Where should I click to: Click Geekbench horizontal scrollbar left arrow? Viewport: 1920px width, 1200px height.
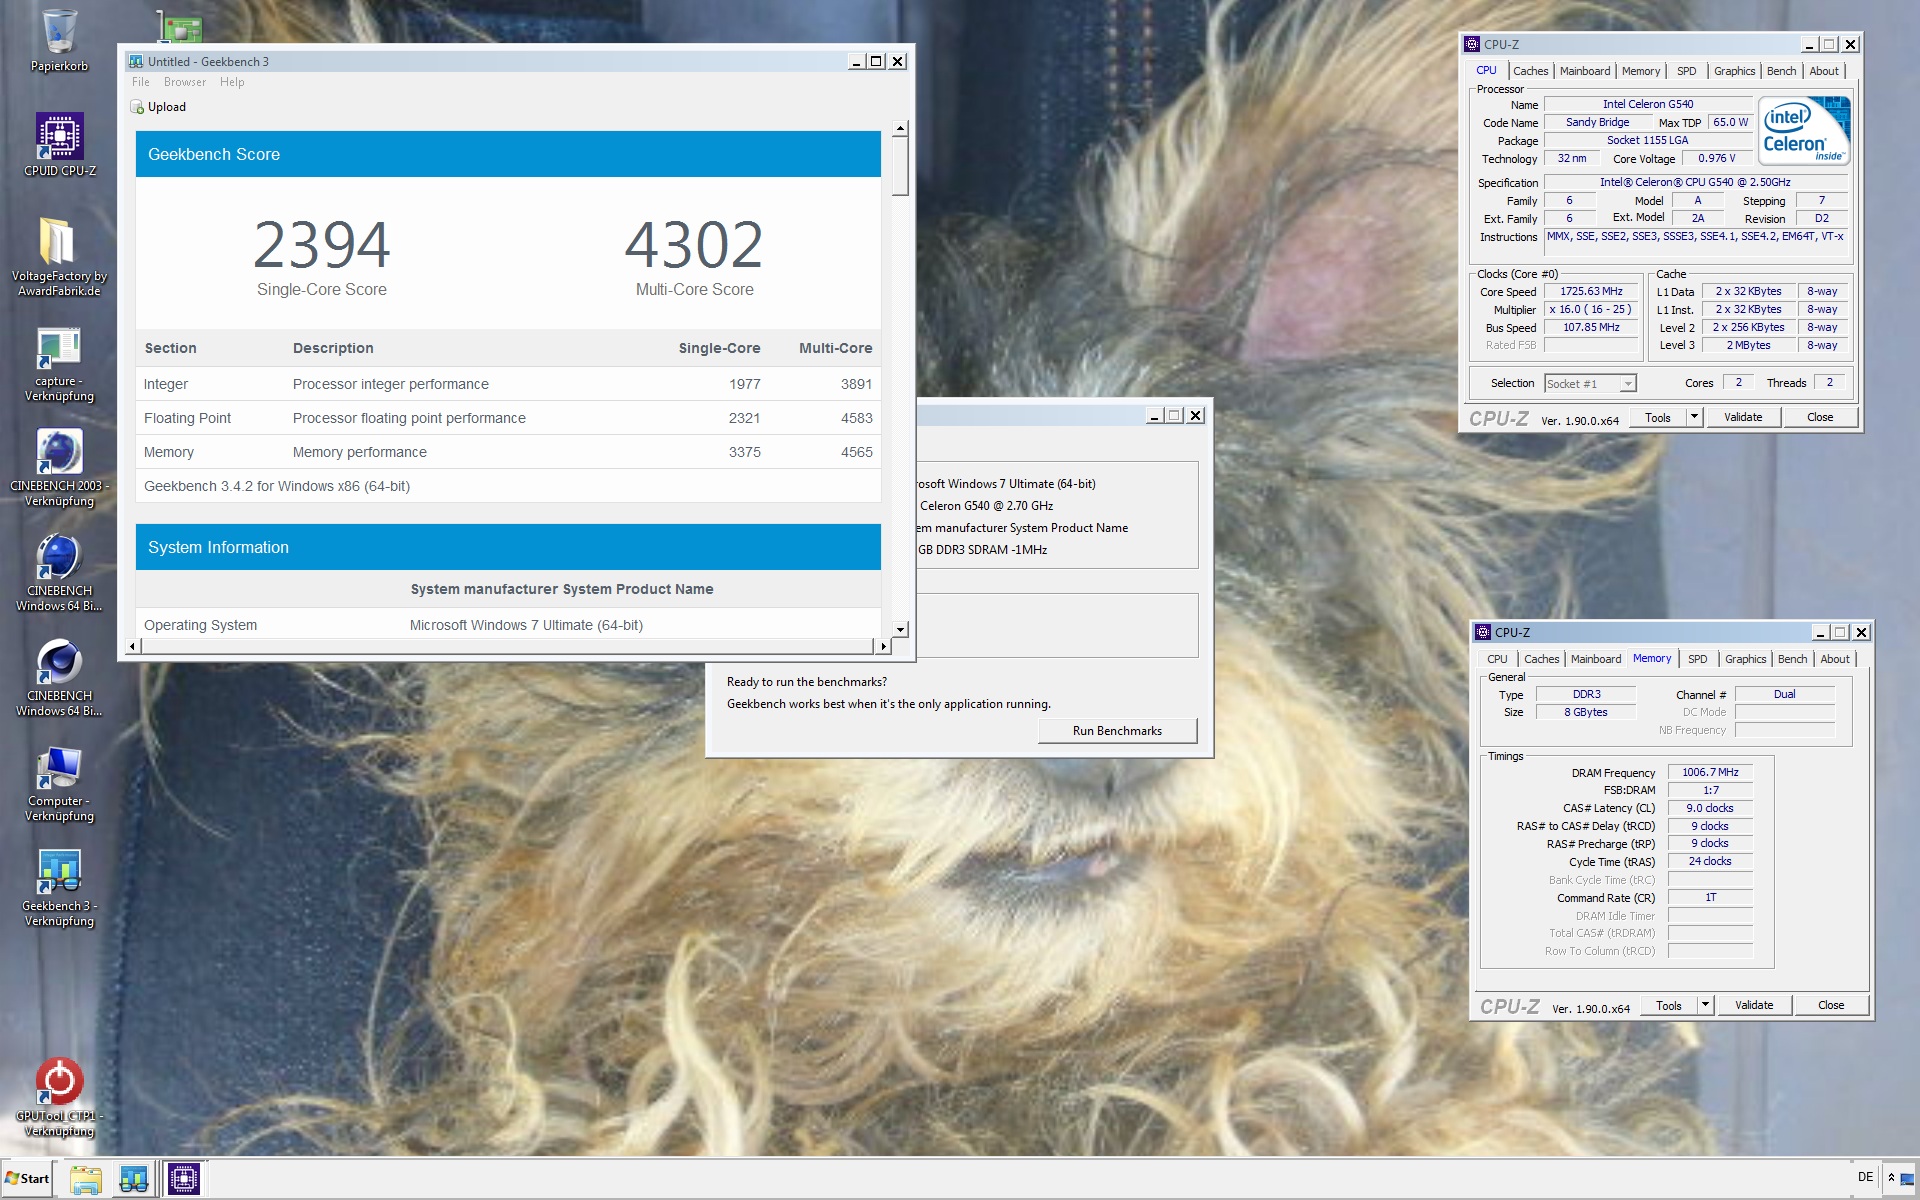[x=131, y=646]
